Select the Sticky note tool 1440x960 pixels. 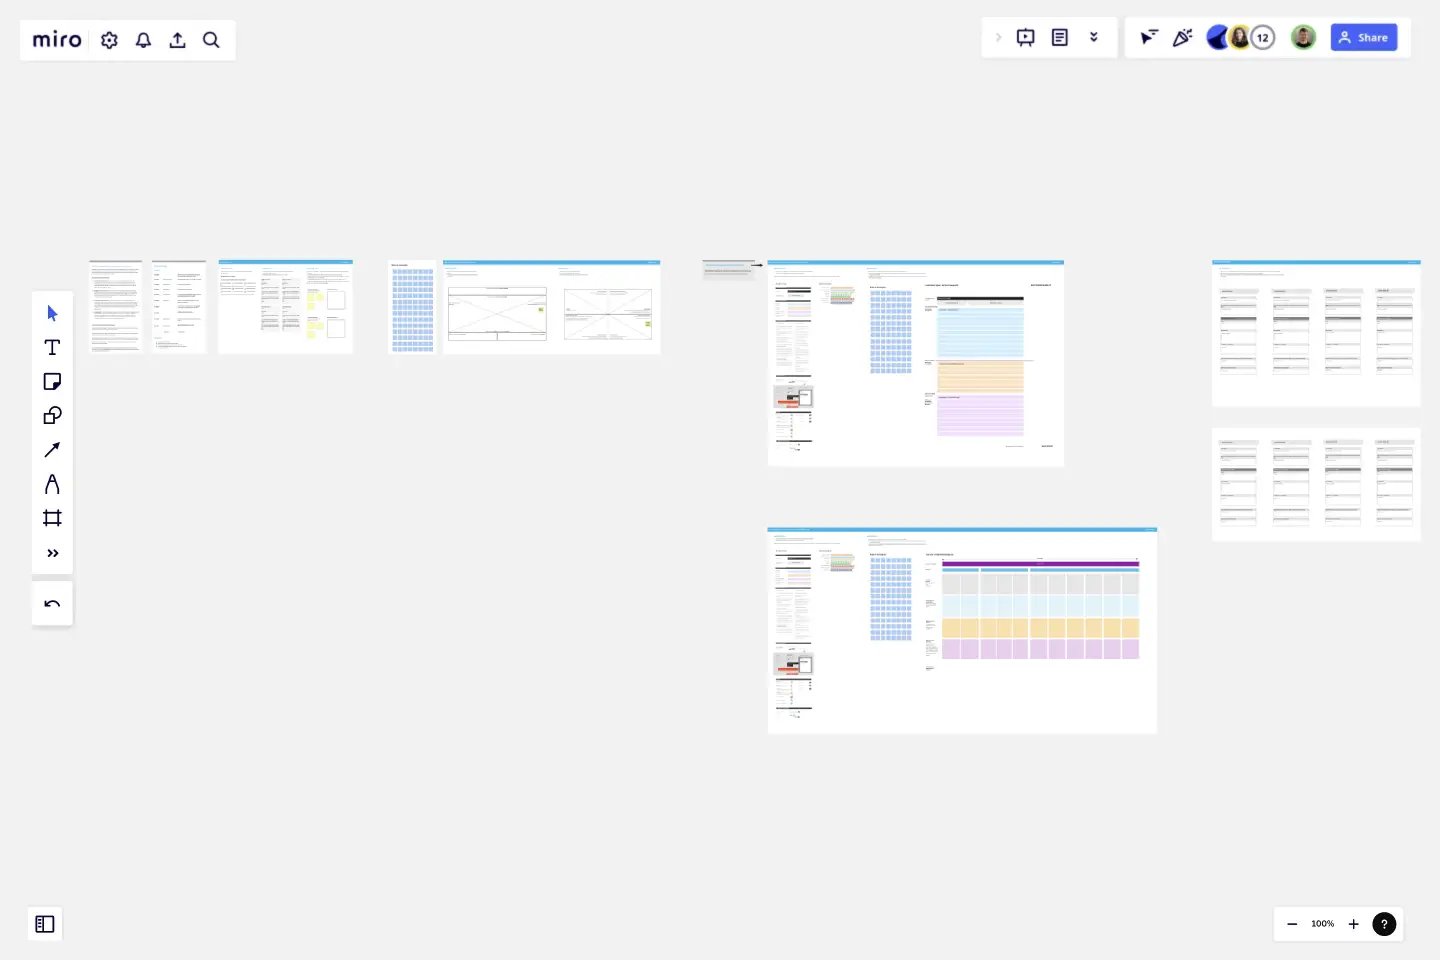tap(52, 381)
